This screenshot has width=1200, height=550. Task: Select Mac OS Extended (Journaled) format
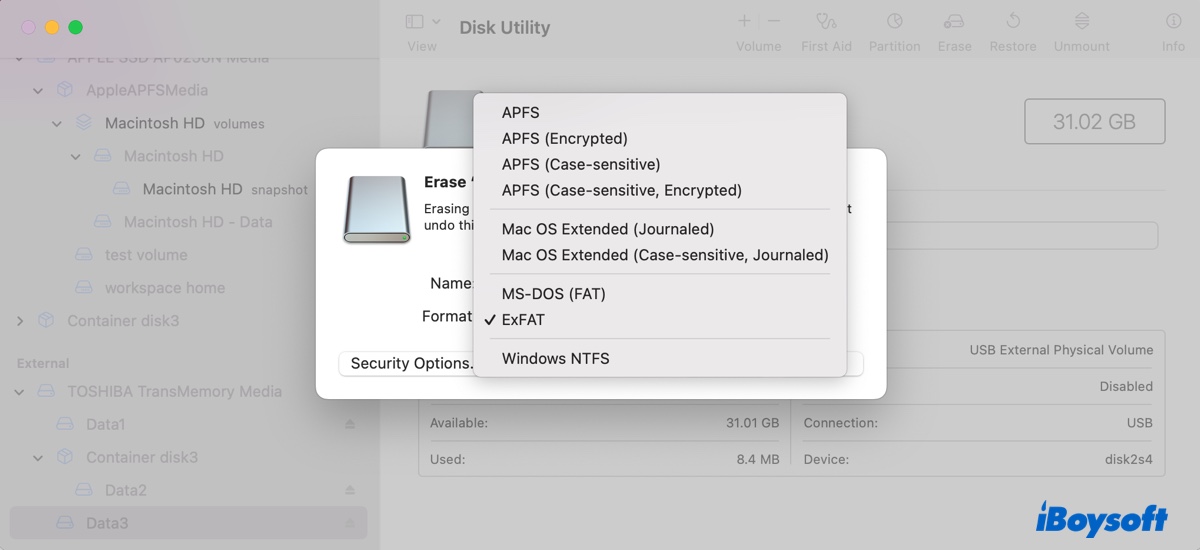tap(607, 229)
